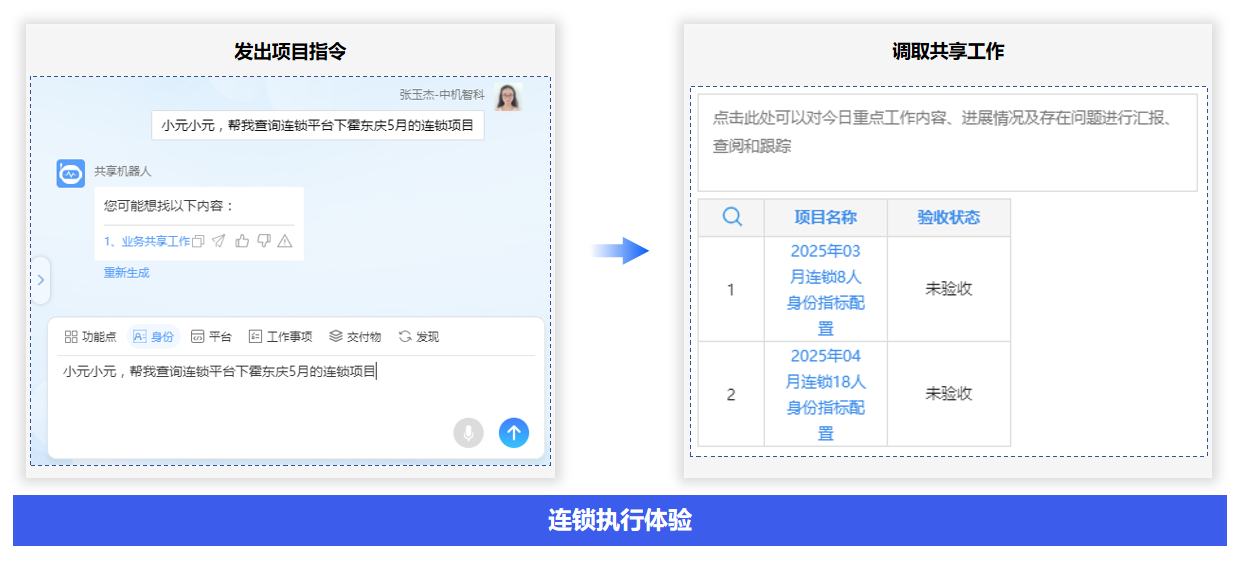
Task: Click the 您可能想找以下内容 text
Action: pos(169,206)
